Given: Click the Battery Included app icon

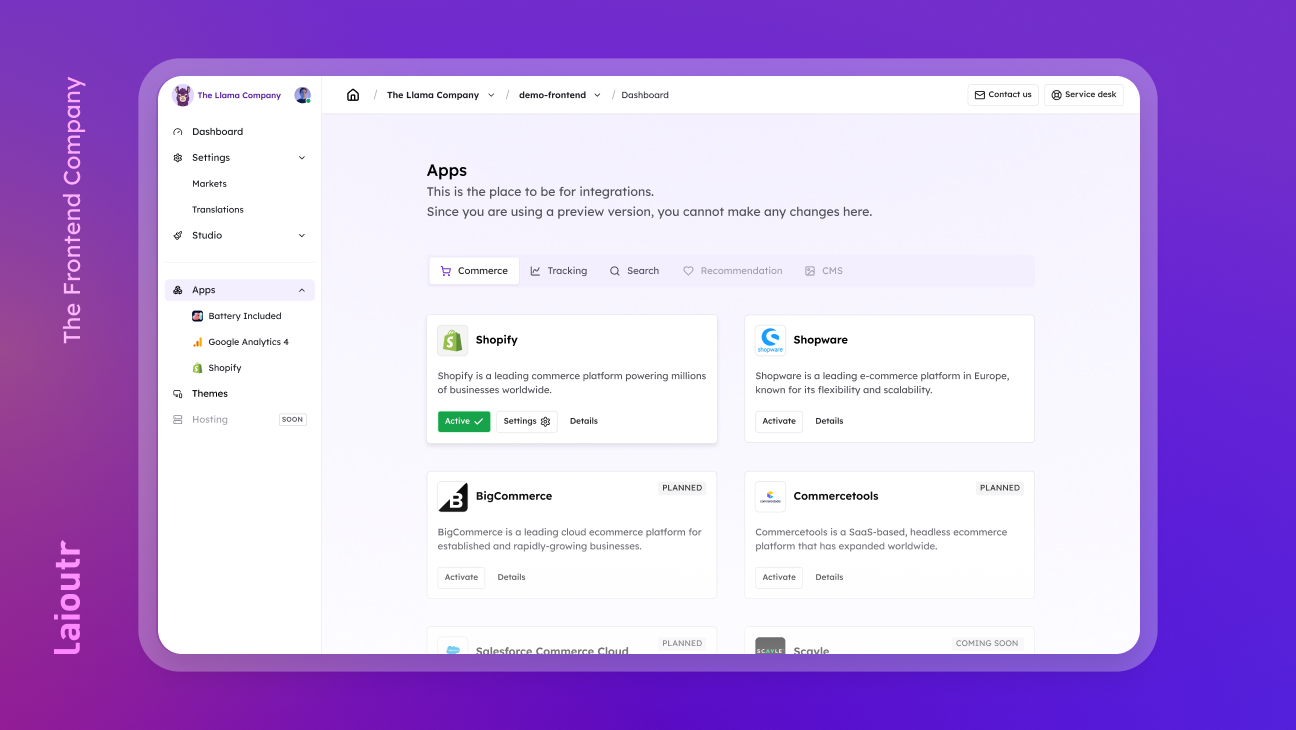Looking at the screenshot, I should [x=198, y=316].
